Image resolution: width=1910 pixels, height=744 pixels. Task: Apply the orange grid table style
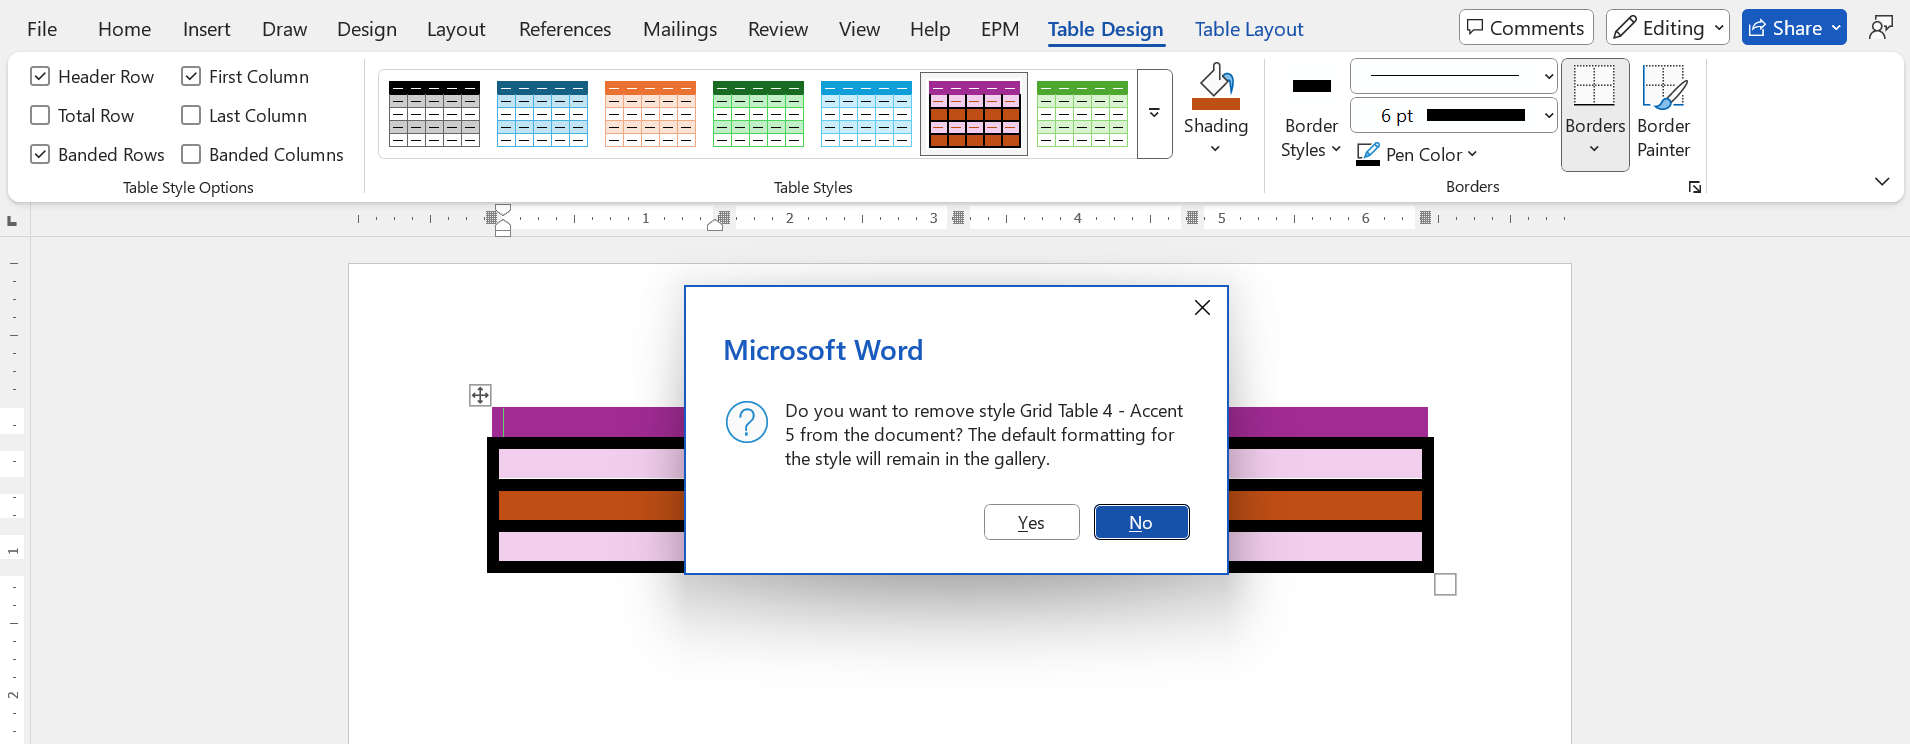tap(650, 114)
